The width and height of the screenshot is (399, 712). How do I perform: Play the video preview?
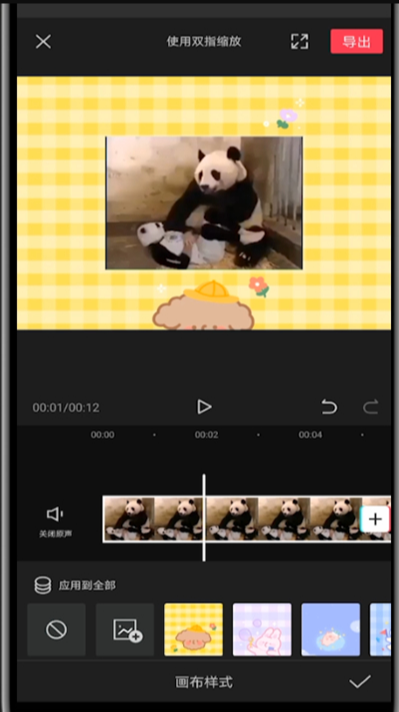204,406
